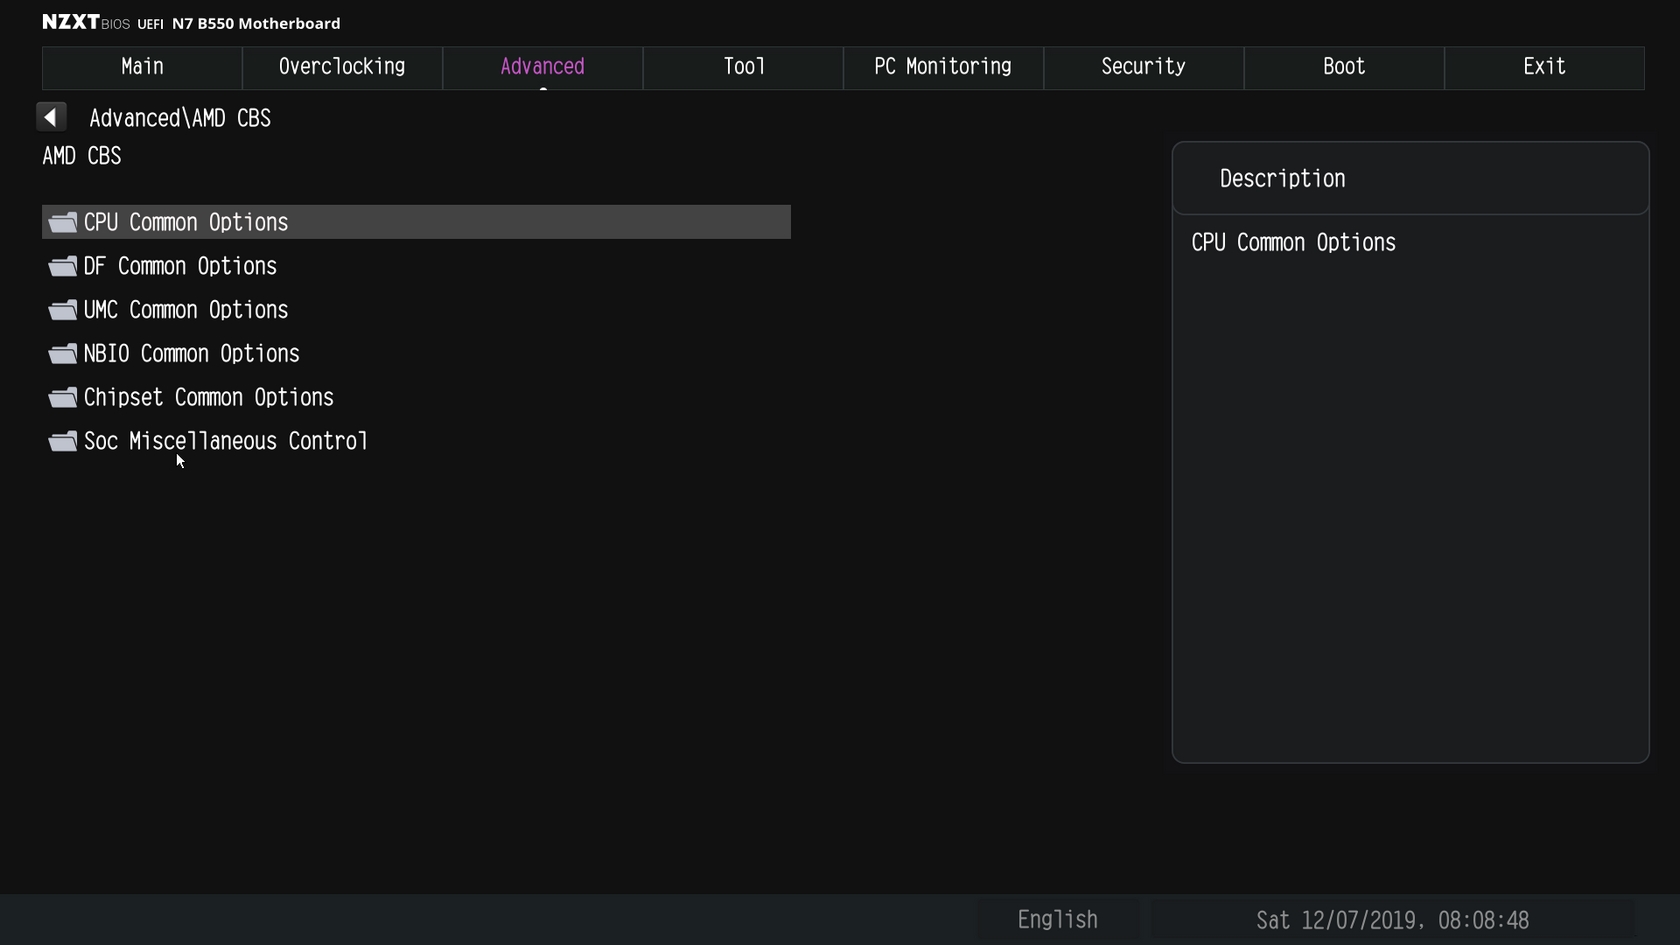This screenshot has width=1680, height=945.
Task: Click the Chipset Common Options folder icon
Action: (x=63, y=398)
